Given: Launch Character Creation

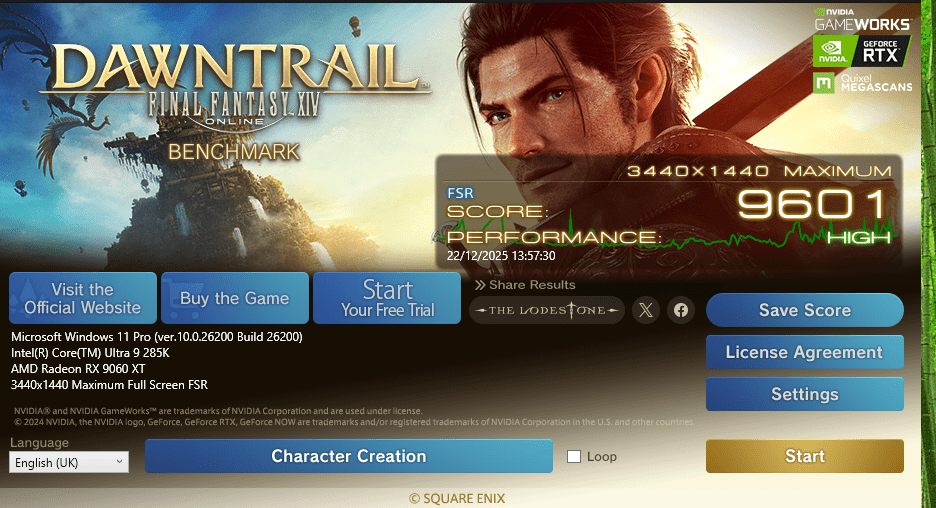Looking at the screenshot, I should coord(349,456).
